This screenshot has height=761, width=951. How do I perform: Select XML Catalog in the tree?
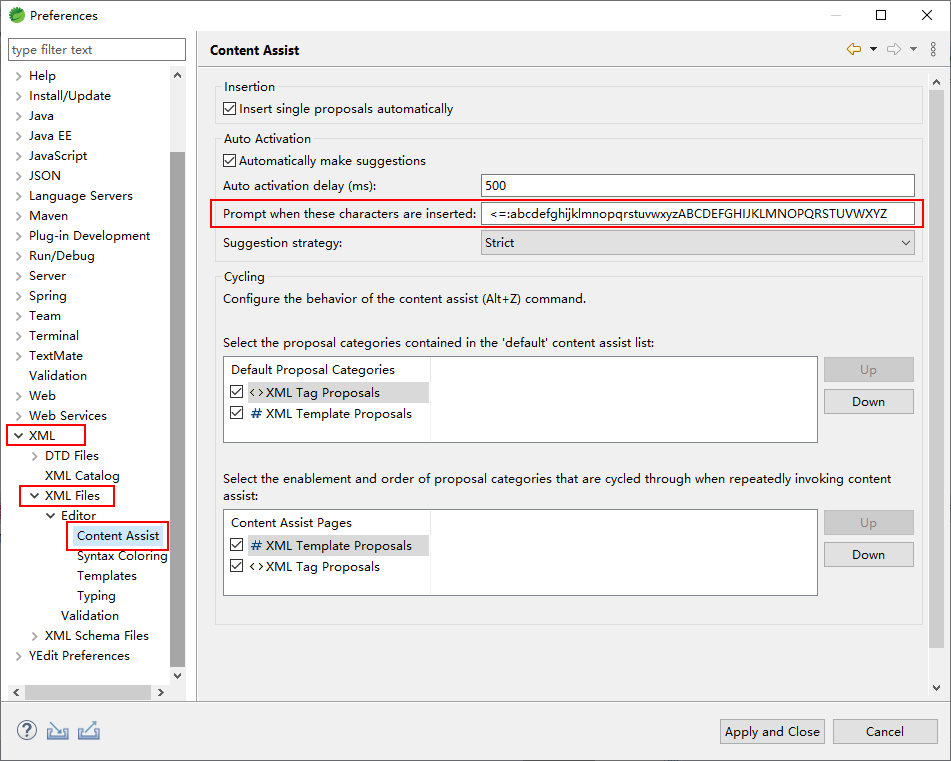82,475
